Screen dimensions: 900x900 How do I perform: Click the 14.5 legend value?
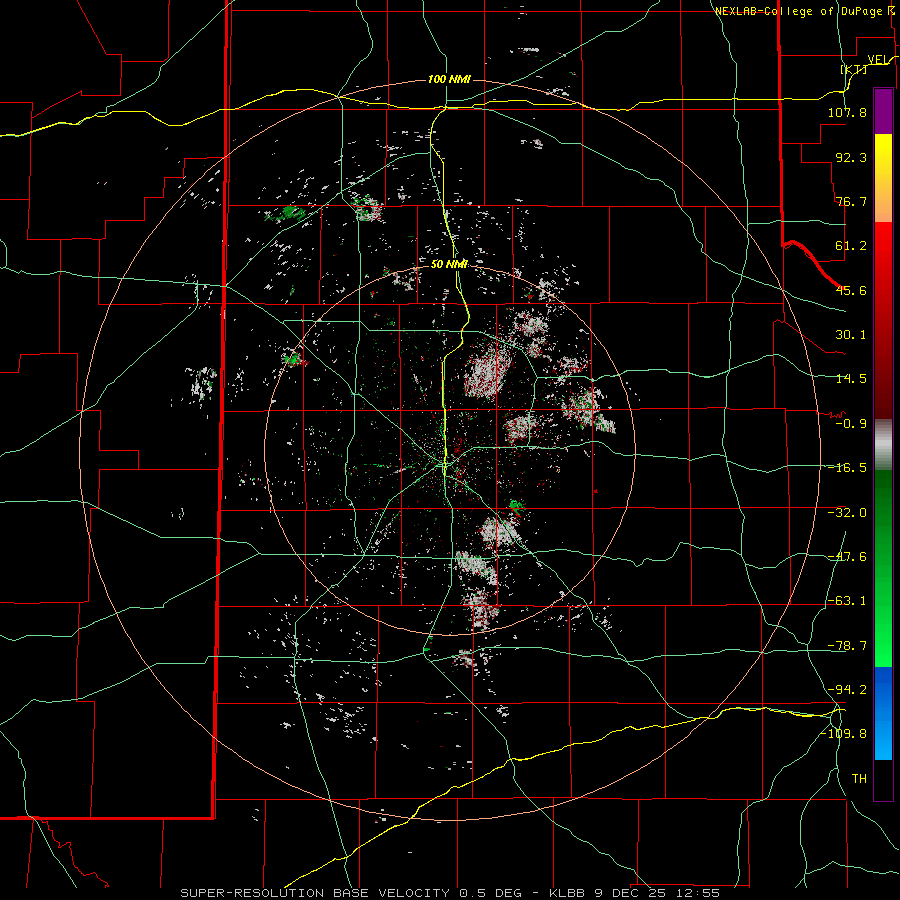point(851,379)
